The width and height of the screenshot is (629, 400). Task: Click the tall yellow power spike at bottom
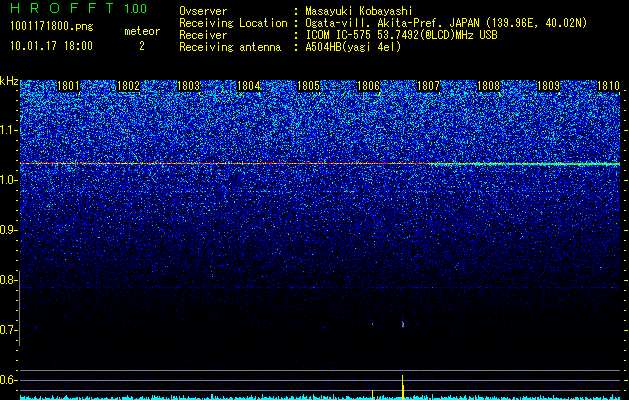[402, 387]
